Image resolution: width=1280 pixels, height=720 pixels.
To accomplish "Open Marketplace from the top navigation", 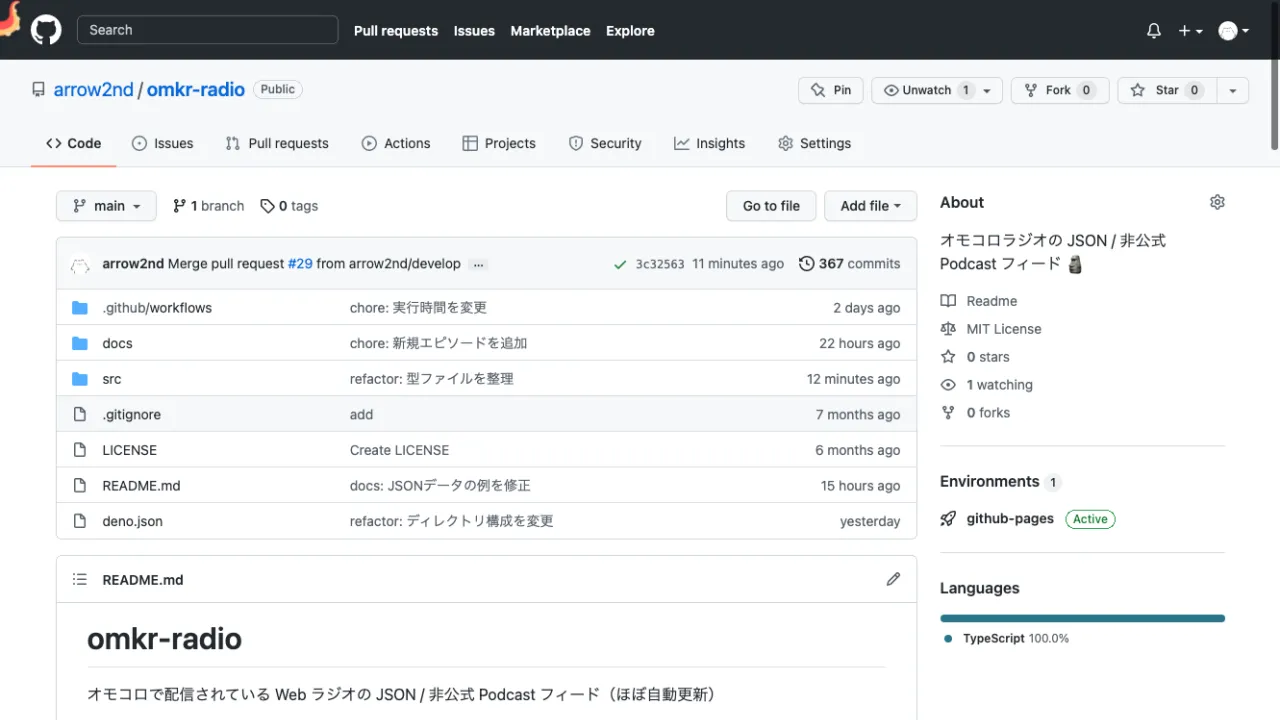I will (x=550, y=30).
